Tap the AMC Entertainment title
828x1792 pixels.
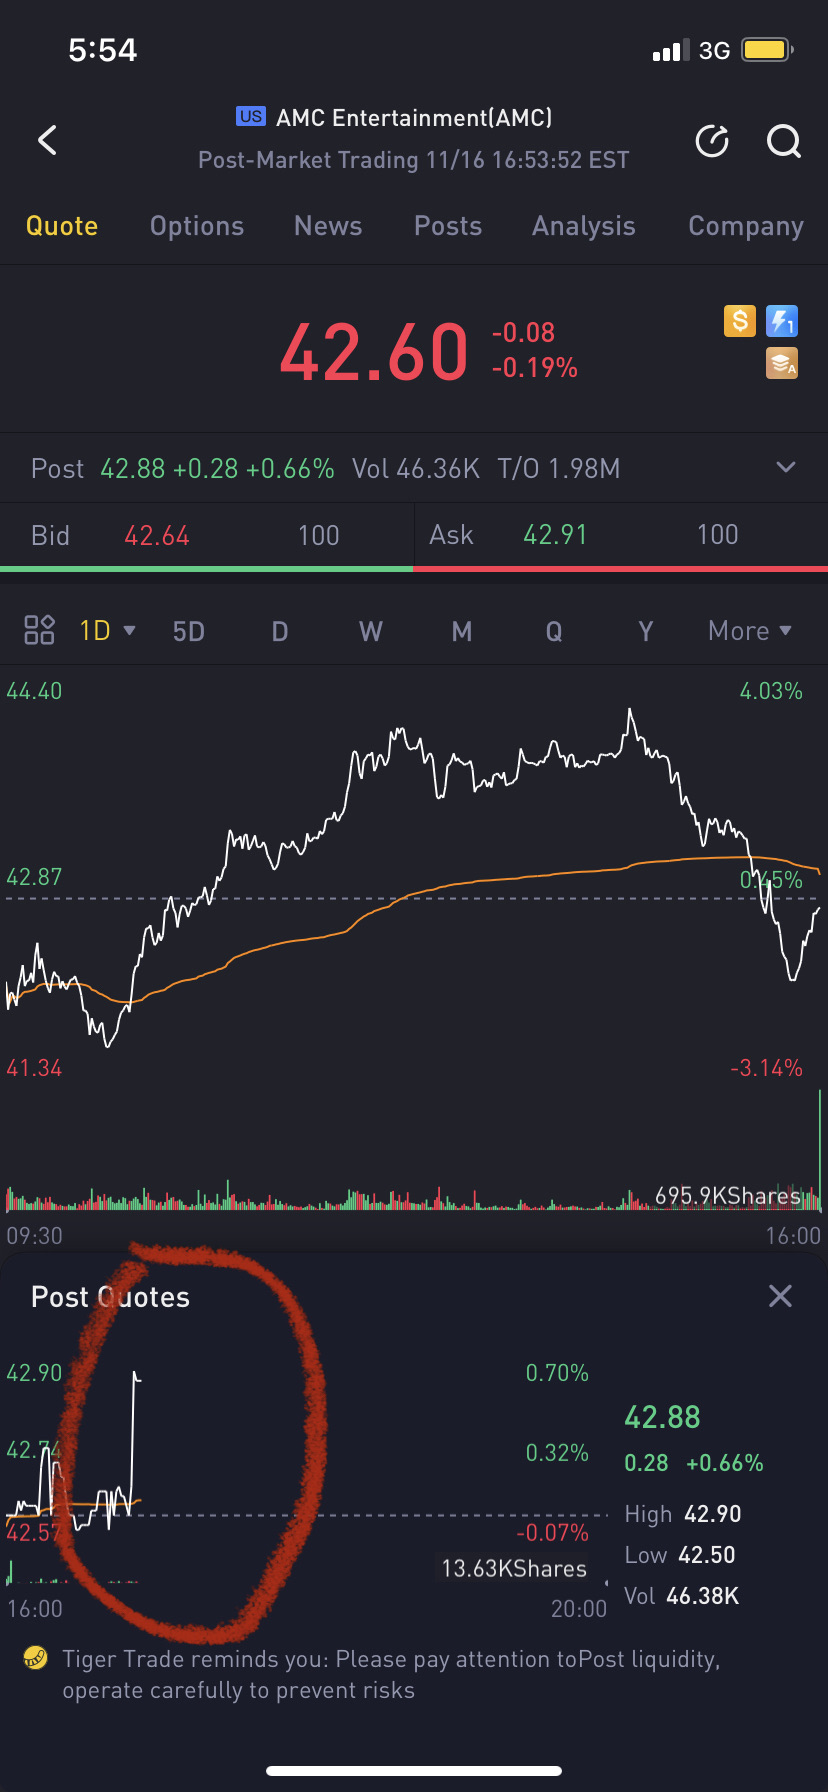[413, 118]
